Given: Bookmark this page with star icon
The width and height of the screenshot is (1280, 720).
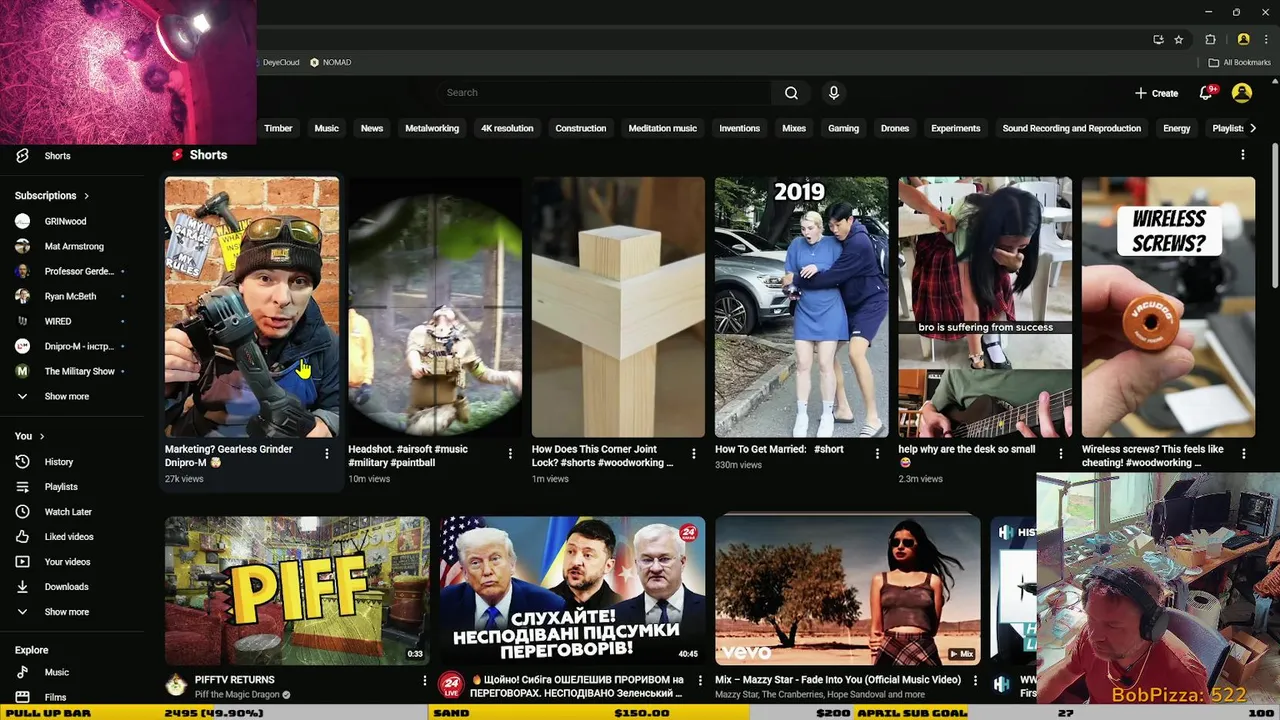Looking at the screenshot, I should (x=1179, y=40).
